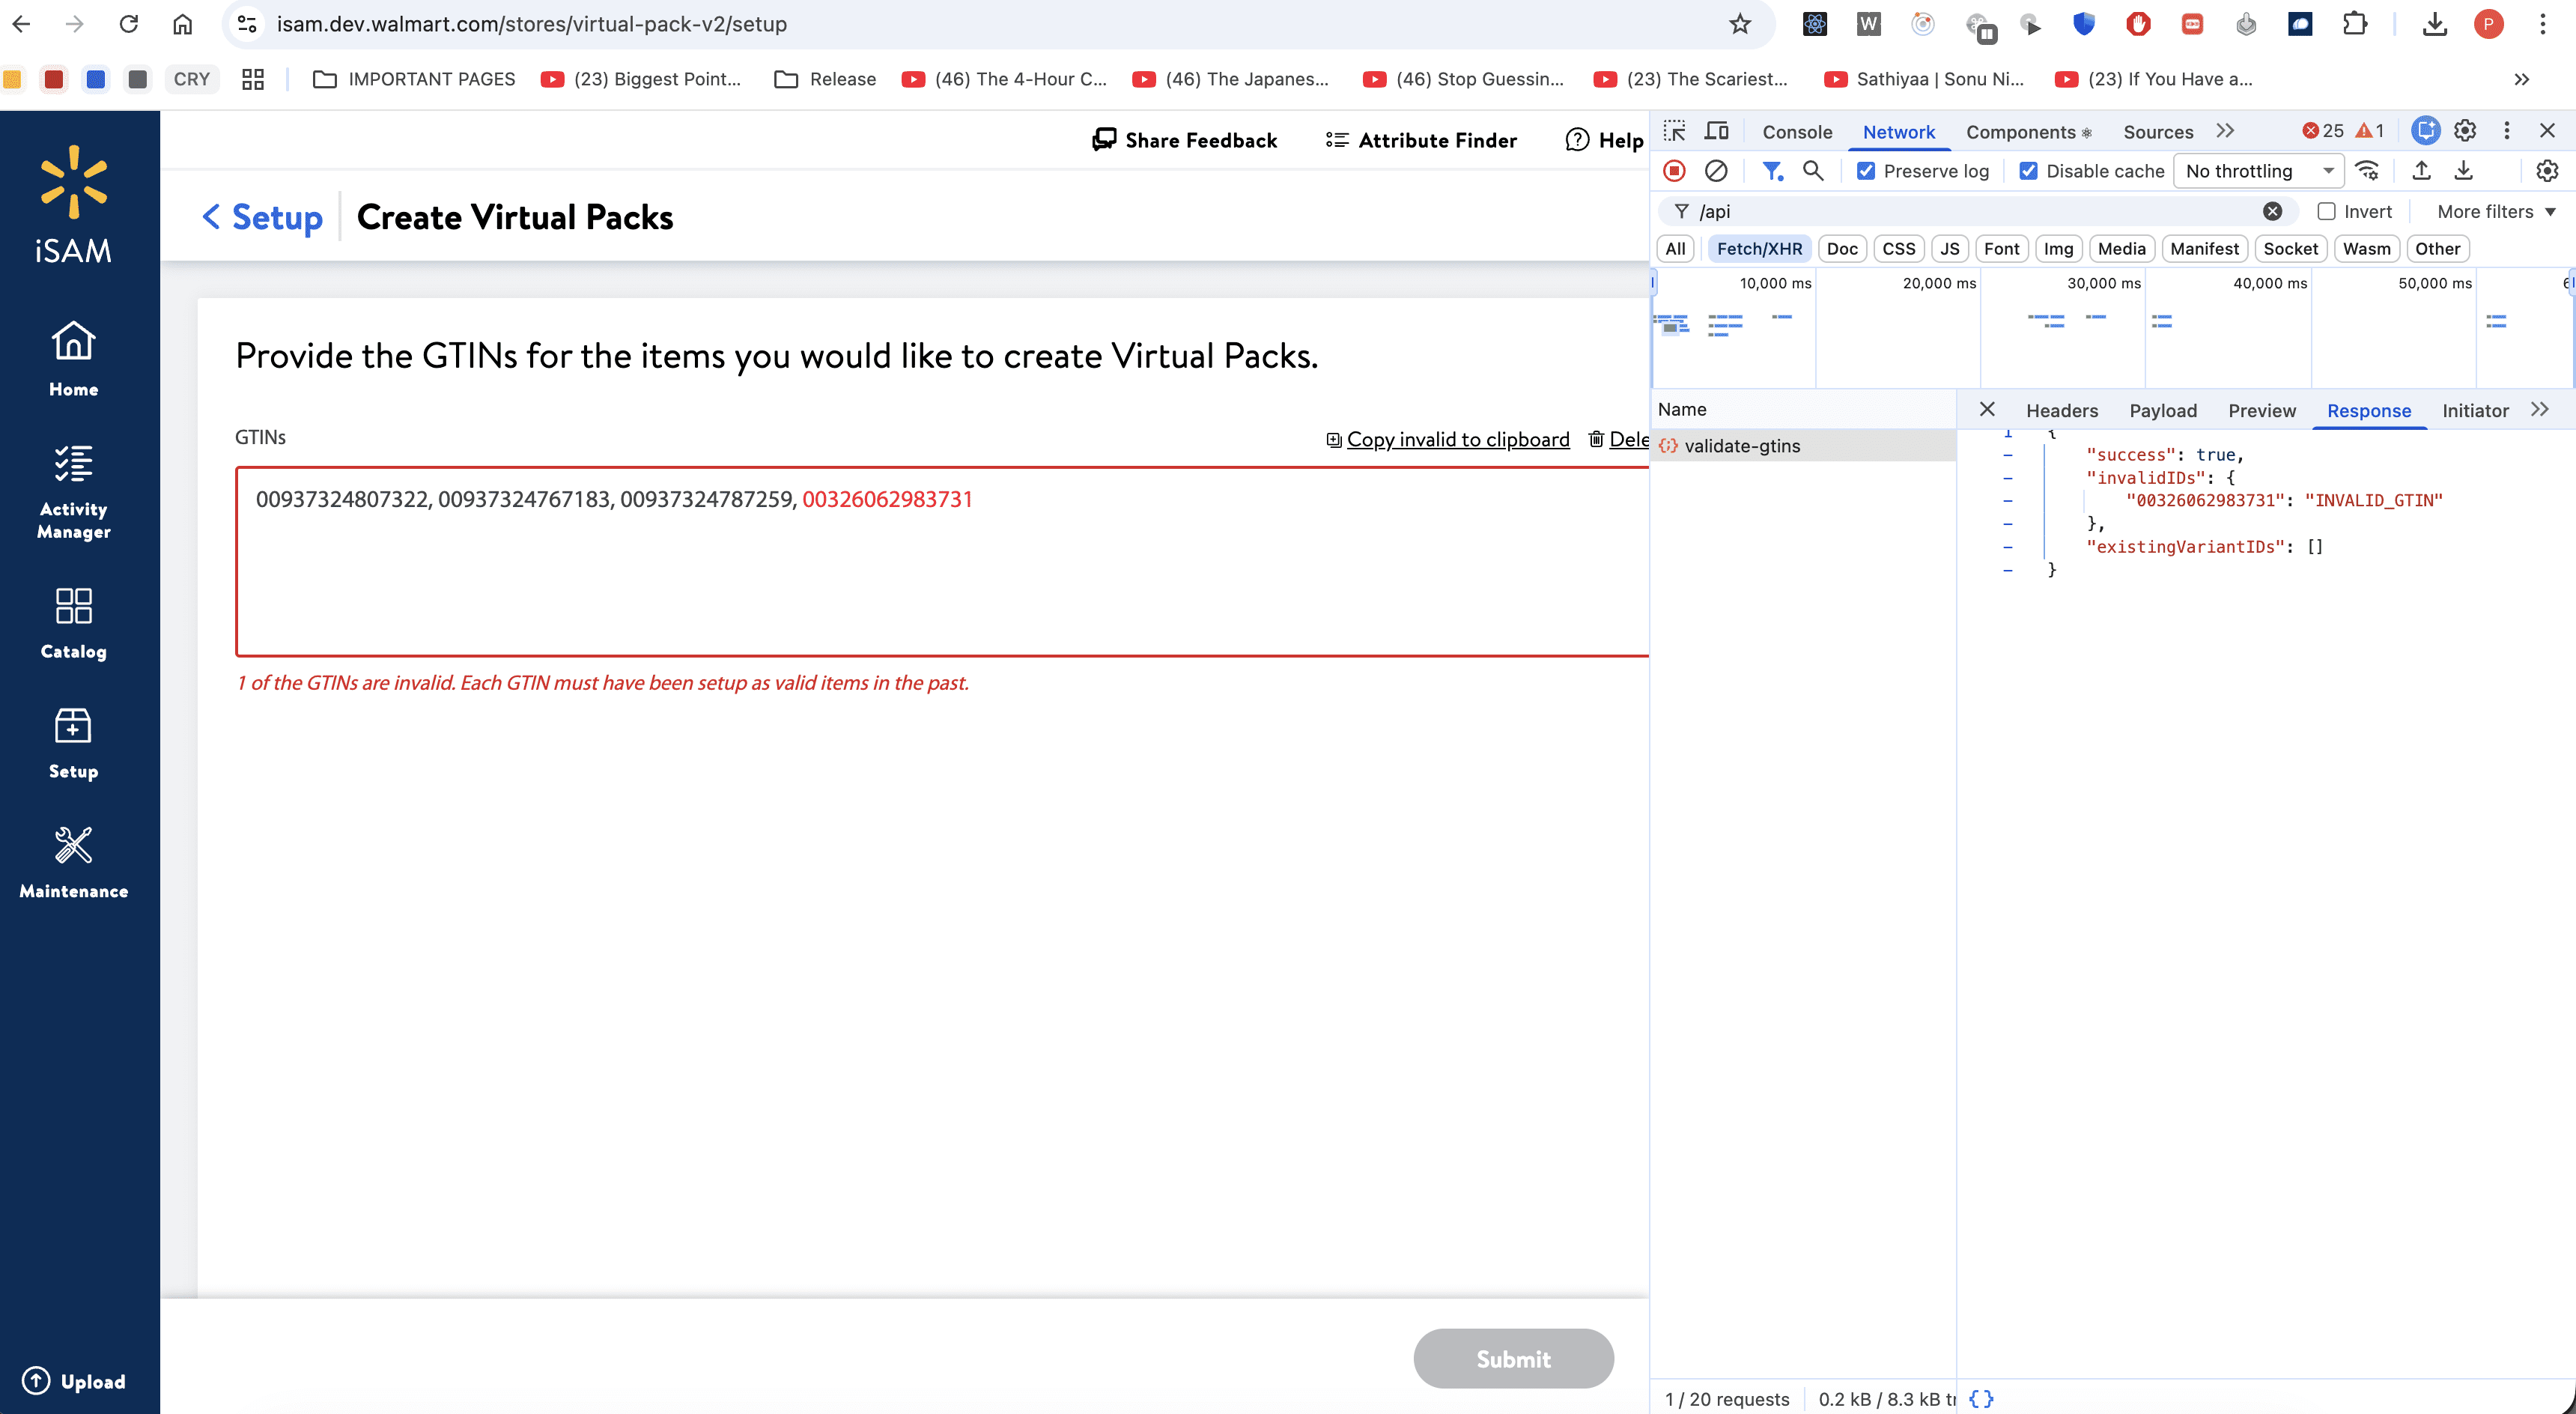Clear the network log in DevTools
This screenshot has height=1414, width=2576.
(x=1716, y=171)
